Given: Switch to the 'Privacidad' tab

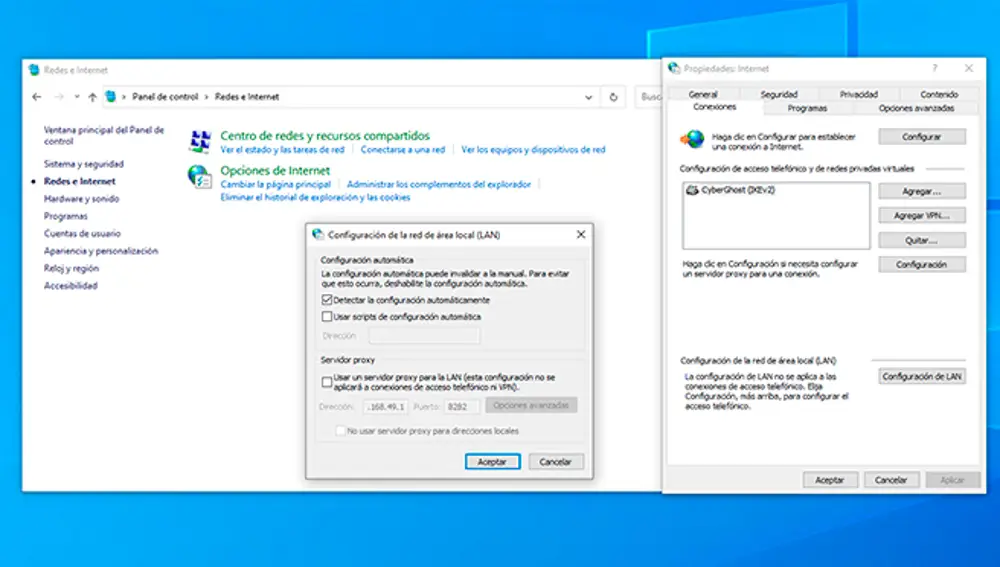Looking at the screenshot, I should tap(858, 94).
